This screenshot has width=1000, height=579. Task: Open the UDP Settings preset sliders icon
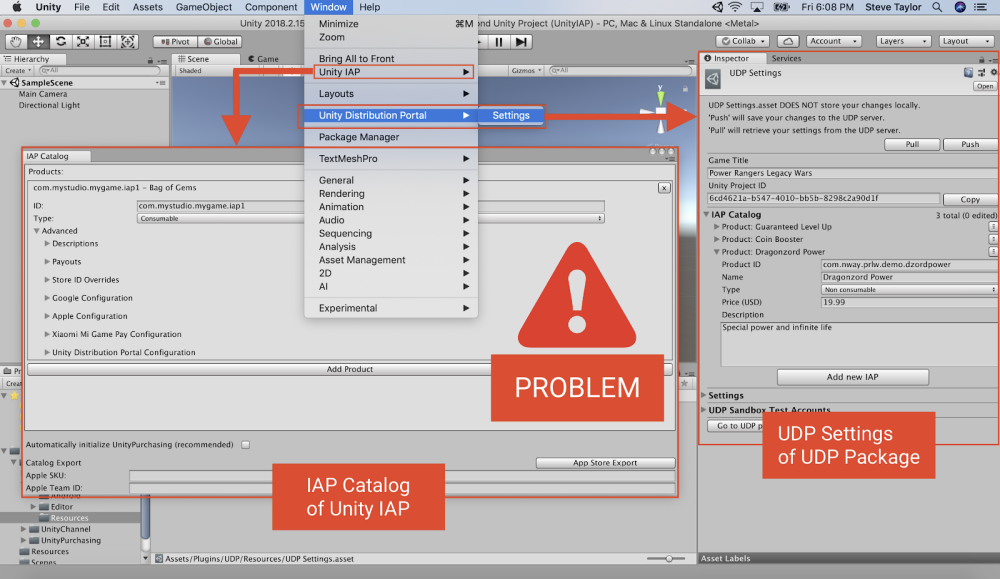tap(982, 73)
